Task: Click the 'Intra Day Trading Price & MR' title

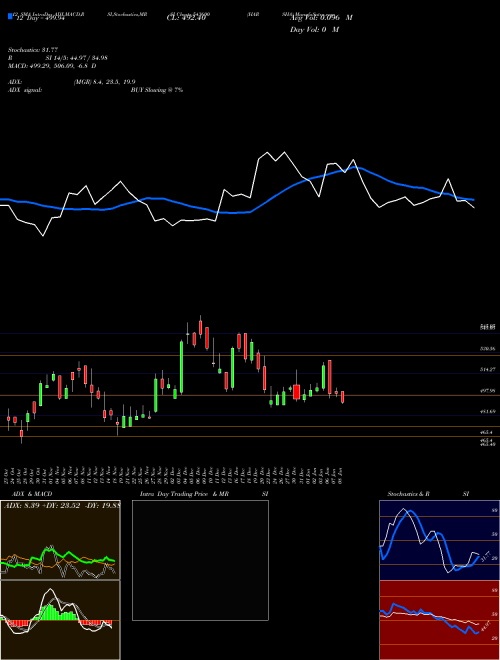Action: [x=184, y=494]
